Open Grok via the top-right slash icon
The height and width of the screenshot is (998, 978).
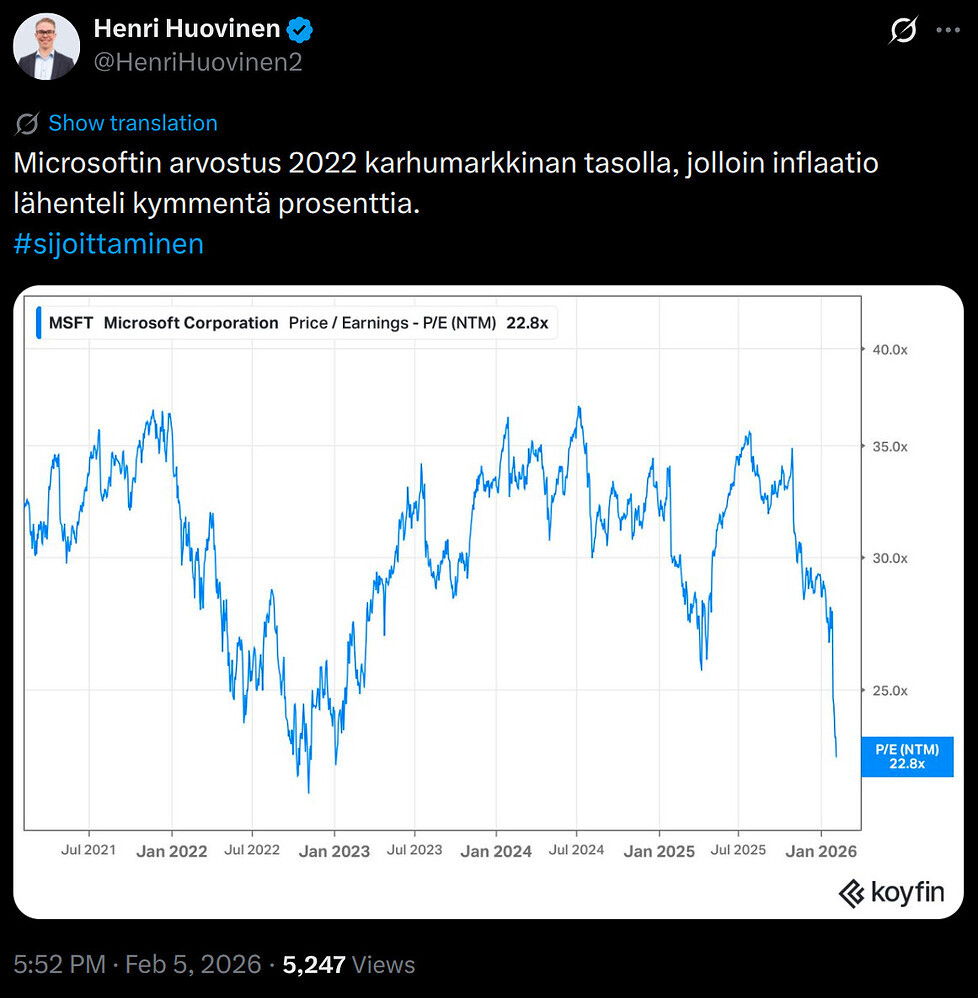tap(902, 31)
